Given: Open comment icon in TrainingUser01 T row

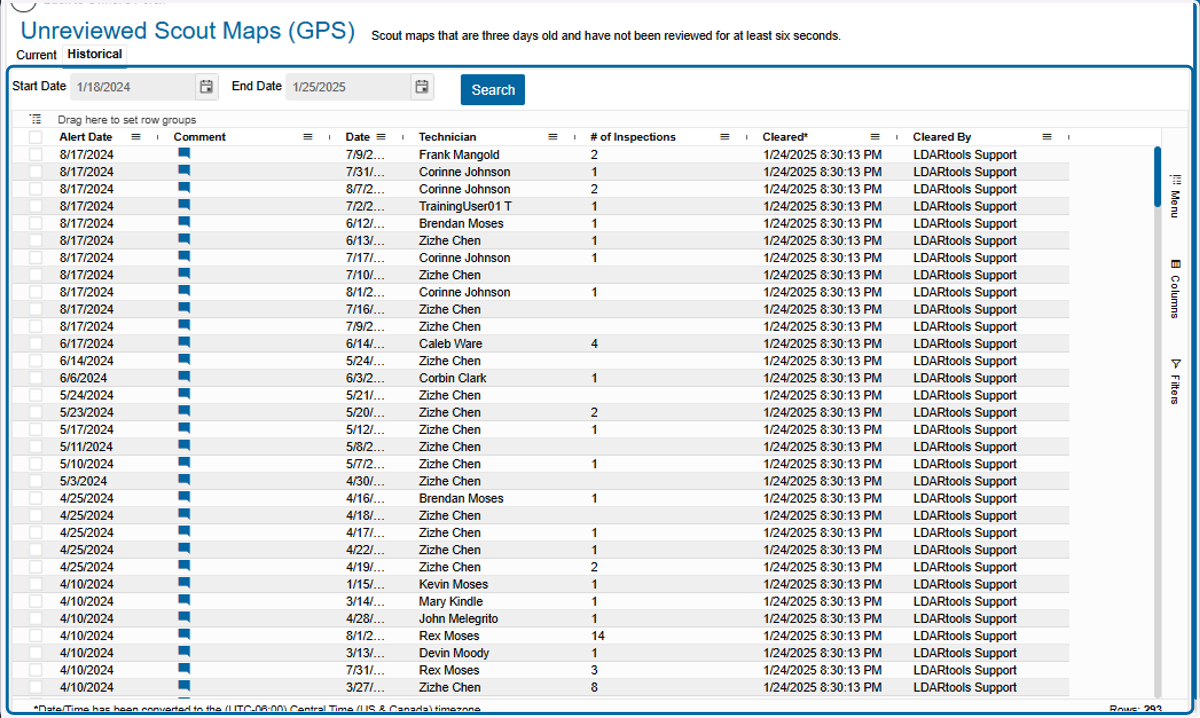Looking at the screenshot, I should tap(184, 205).
